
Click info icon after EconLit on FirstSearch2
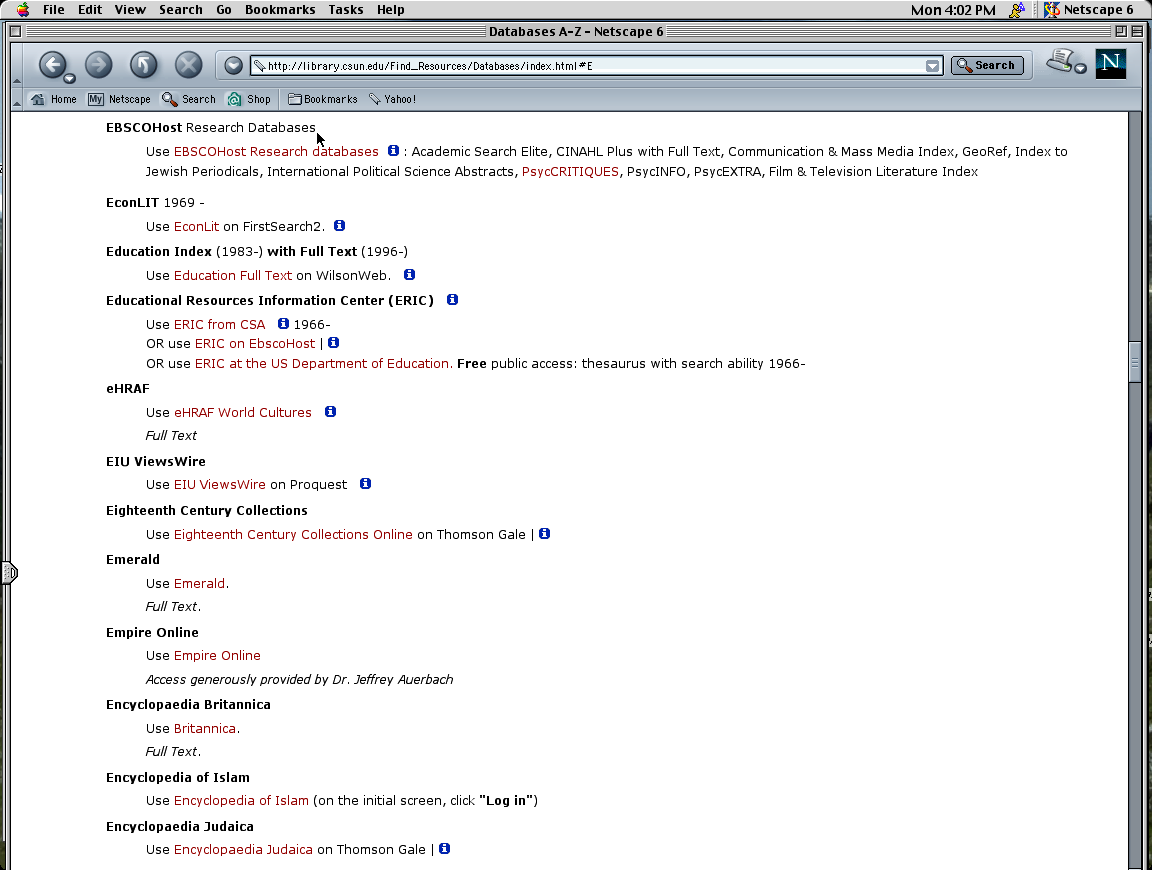[339, 226]
